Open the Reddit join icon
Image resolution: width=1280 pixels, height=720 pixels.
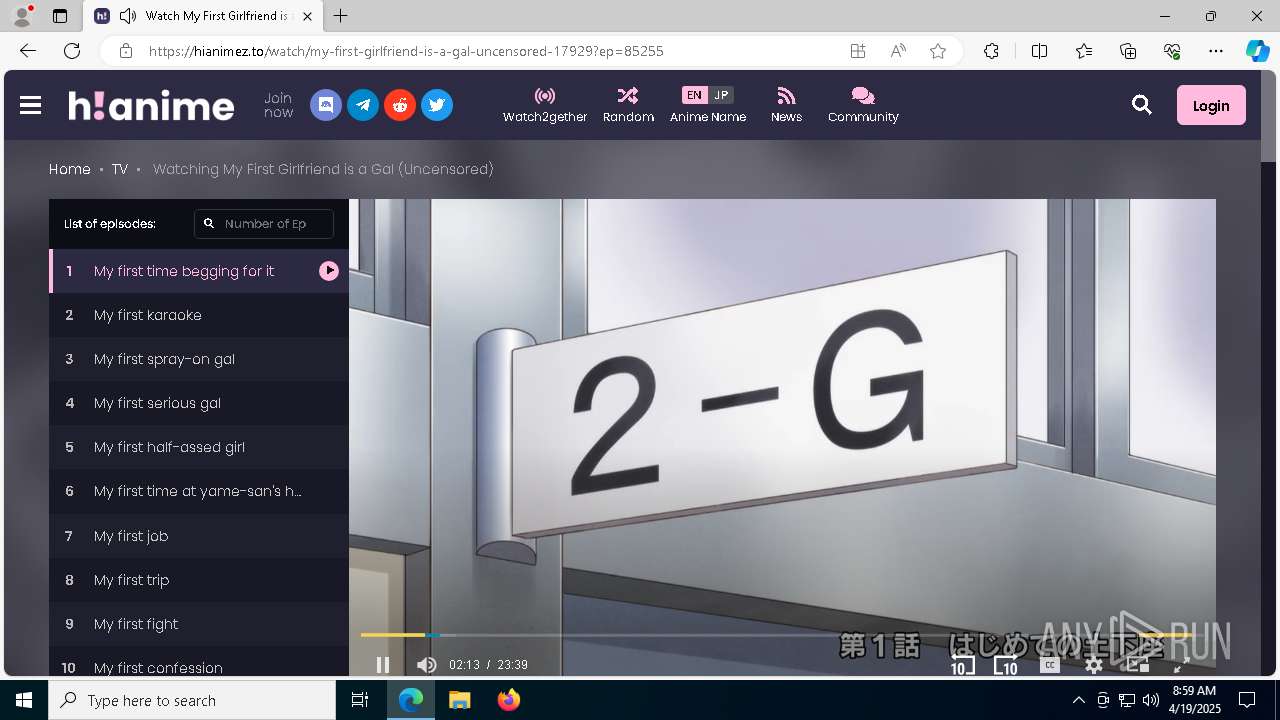coord(400,105)
